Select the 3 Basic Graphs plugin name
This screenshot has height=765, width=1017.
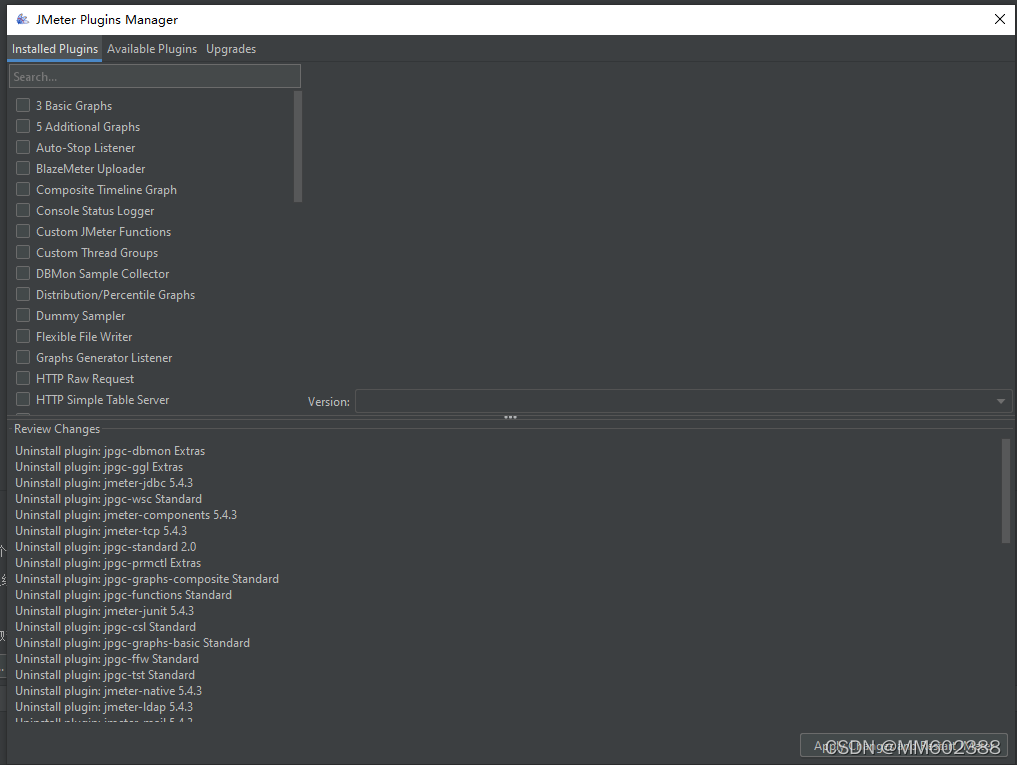pyautogui.click(x=74, y=106)
